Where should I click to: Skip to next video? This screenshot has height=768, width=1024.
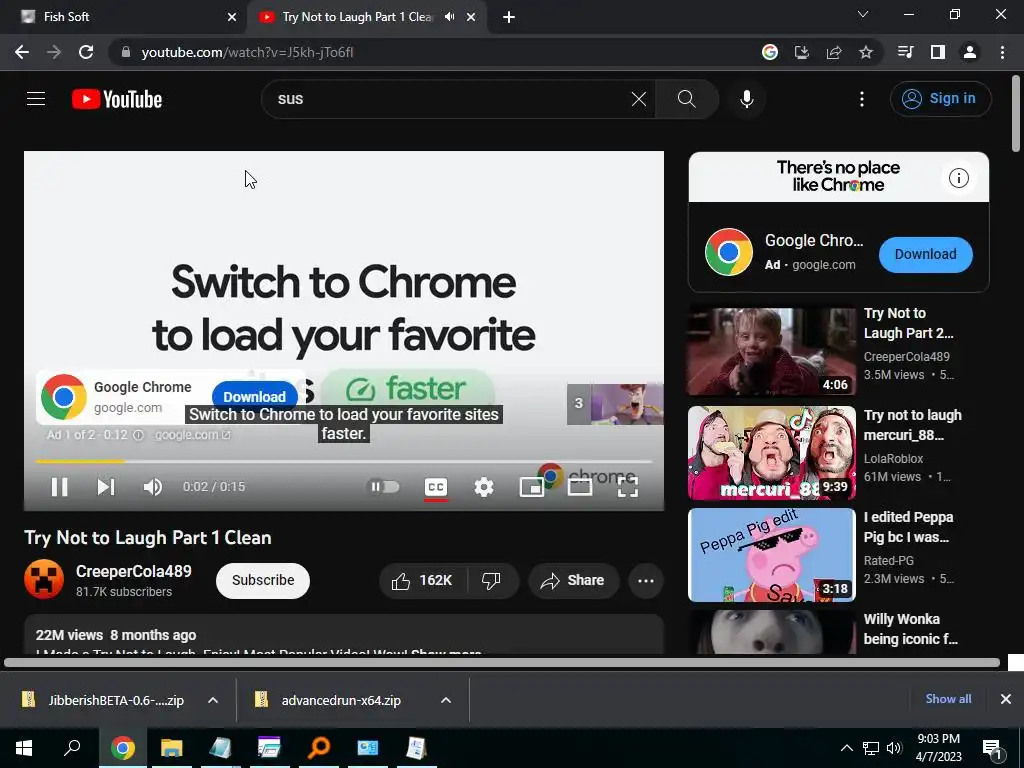[106, 487]
